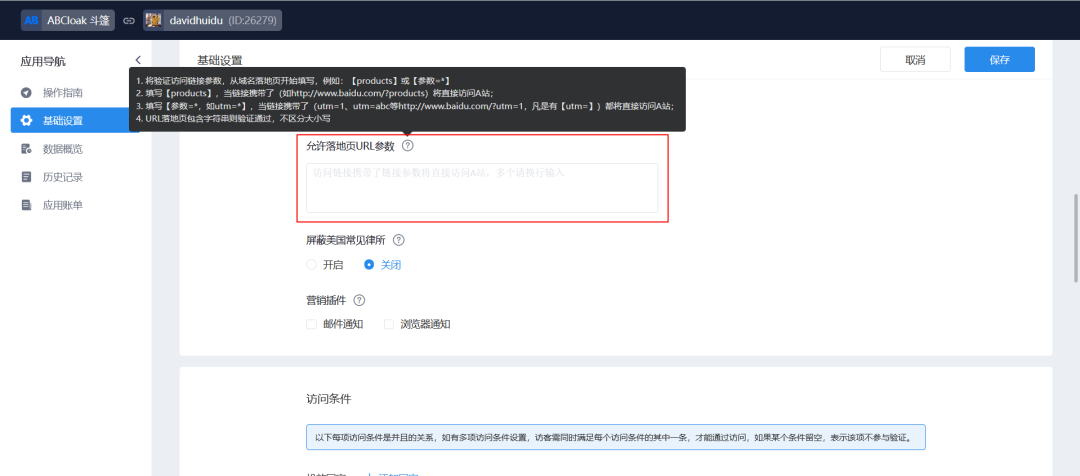Click the 应用导航 sidebar heading
The height and width of the screenshot is (476, 1080).
(x=43, y=61)
